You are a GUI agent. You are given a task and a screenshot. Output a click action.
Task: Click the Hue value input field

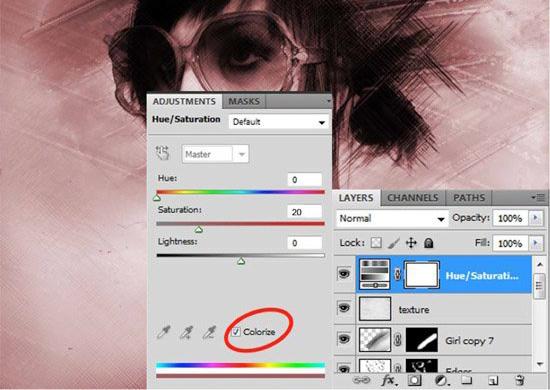coord(304,180)
